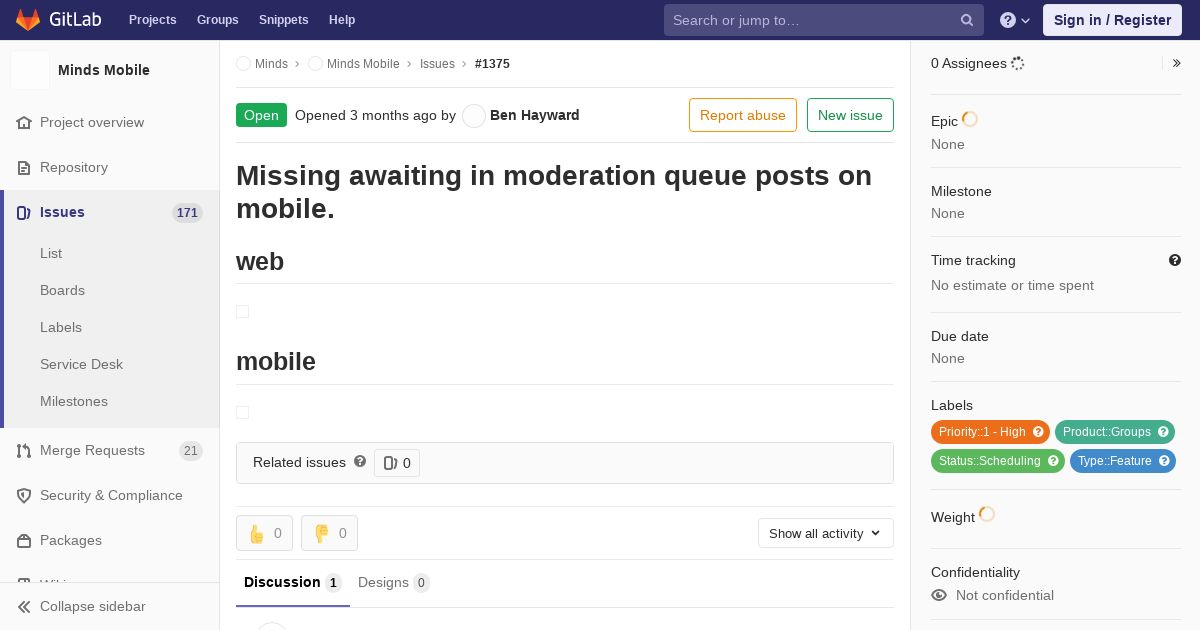Click the Not confidential eye icon
The width and height of the screenshot is (1200, 630).
(939, 595)
